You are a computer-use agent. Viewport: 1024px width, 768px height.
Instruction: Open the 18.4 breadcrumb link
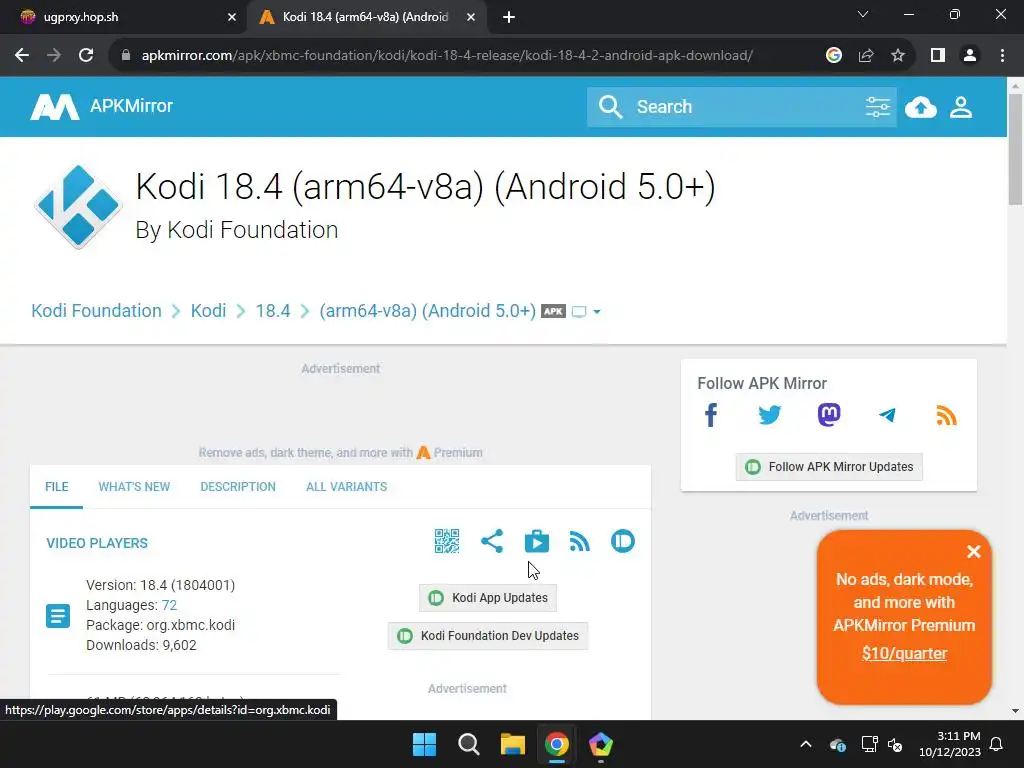click(x=272, y=311)
